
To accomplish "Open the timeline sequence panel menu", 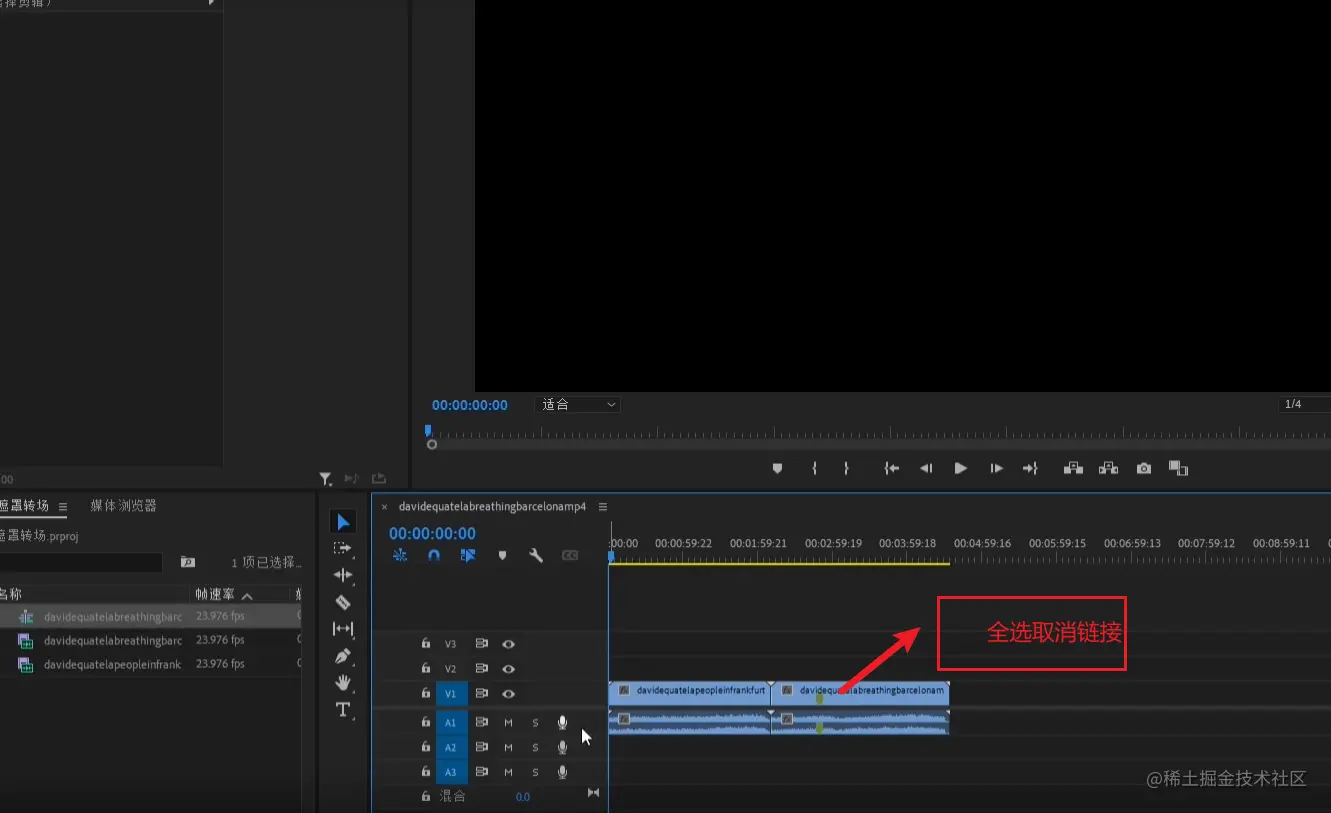I will click(603, 507).
